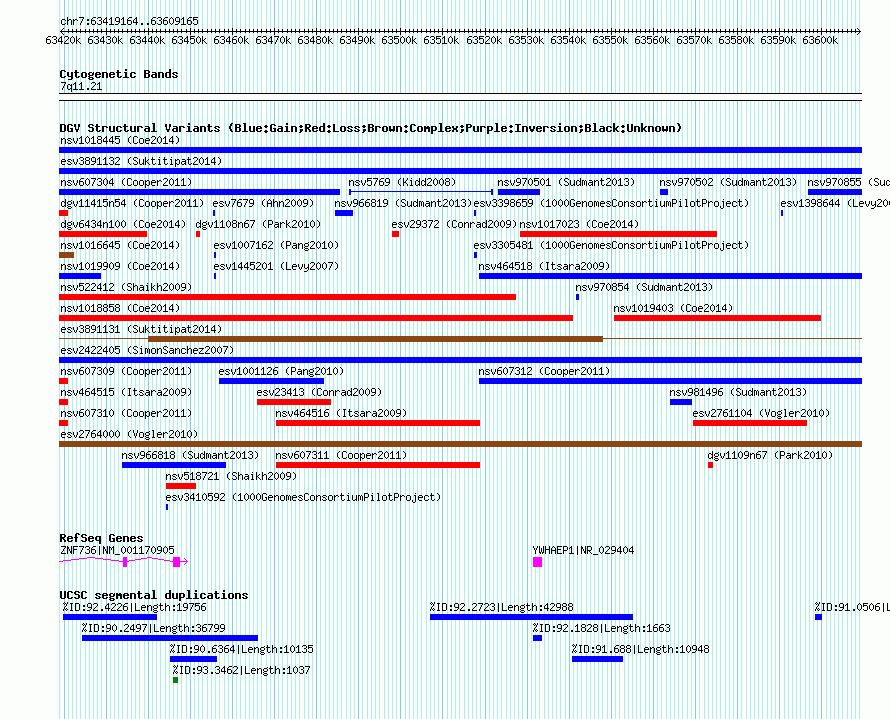
Task: Click the nsv1018858 (Coe2014) red bar
Action: 316,318
